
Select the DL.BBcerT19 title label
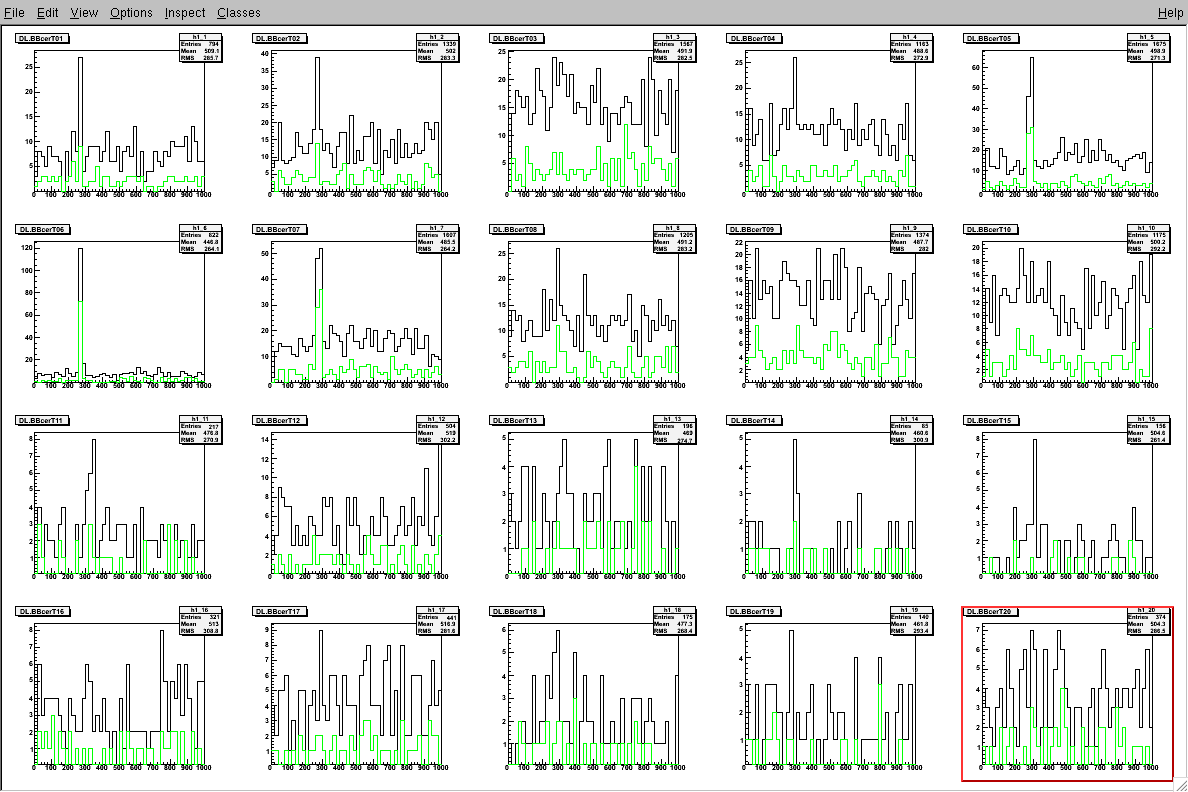[x=753, y=611]
